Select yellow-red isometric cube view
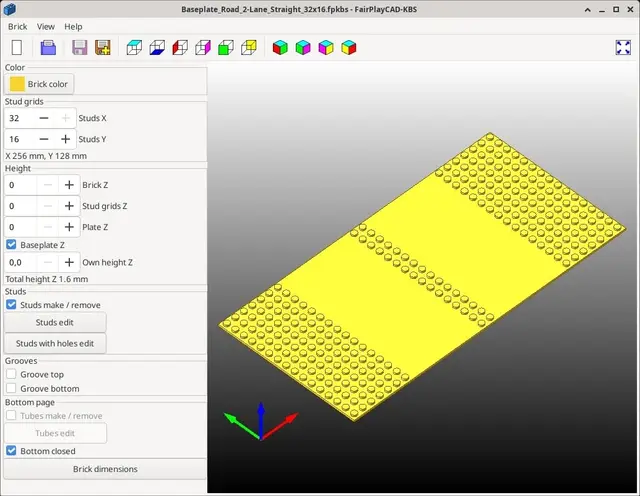Image resolution: width=640 pixels, height=496 pixels. pos(349,47)
